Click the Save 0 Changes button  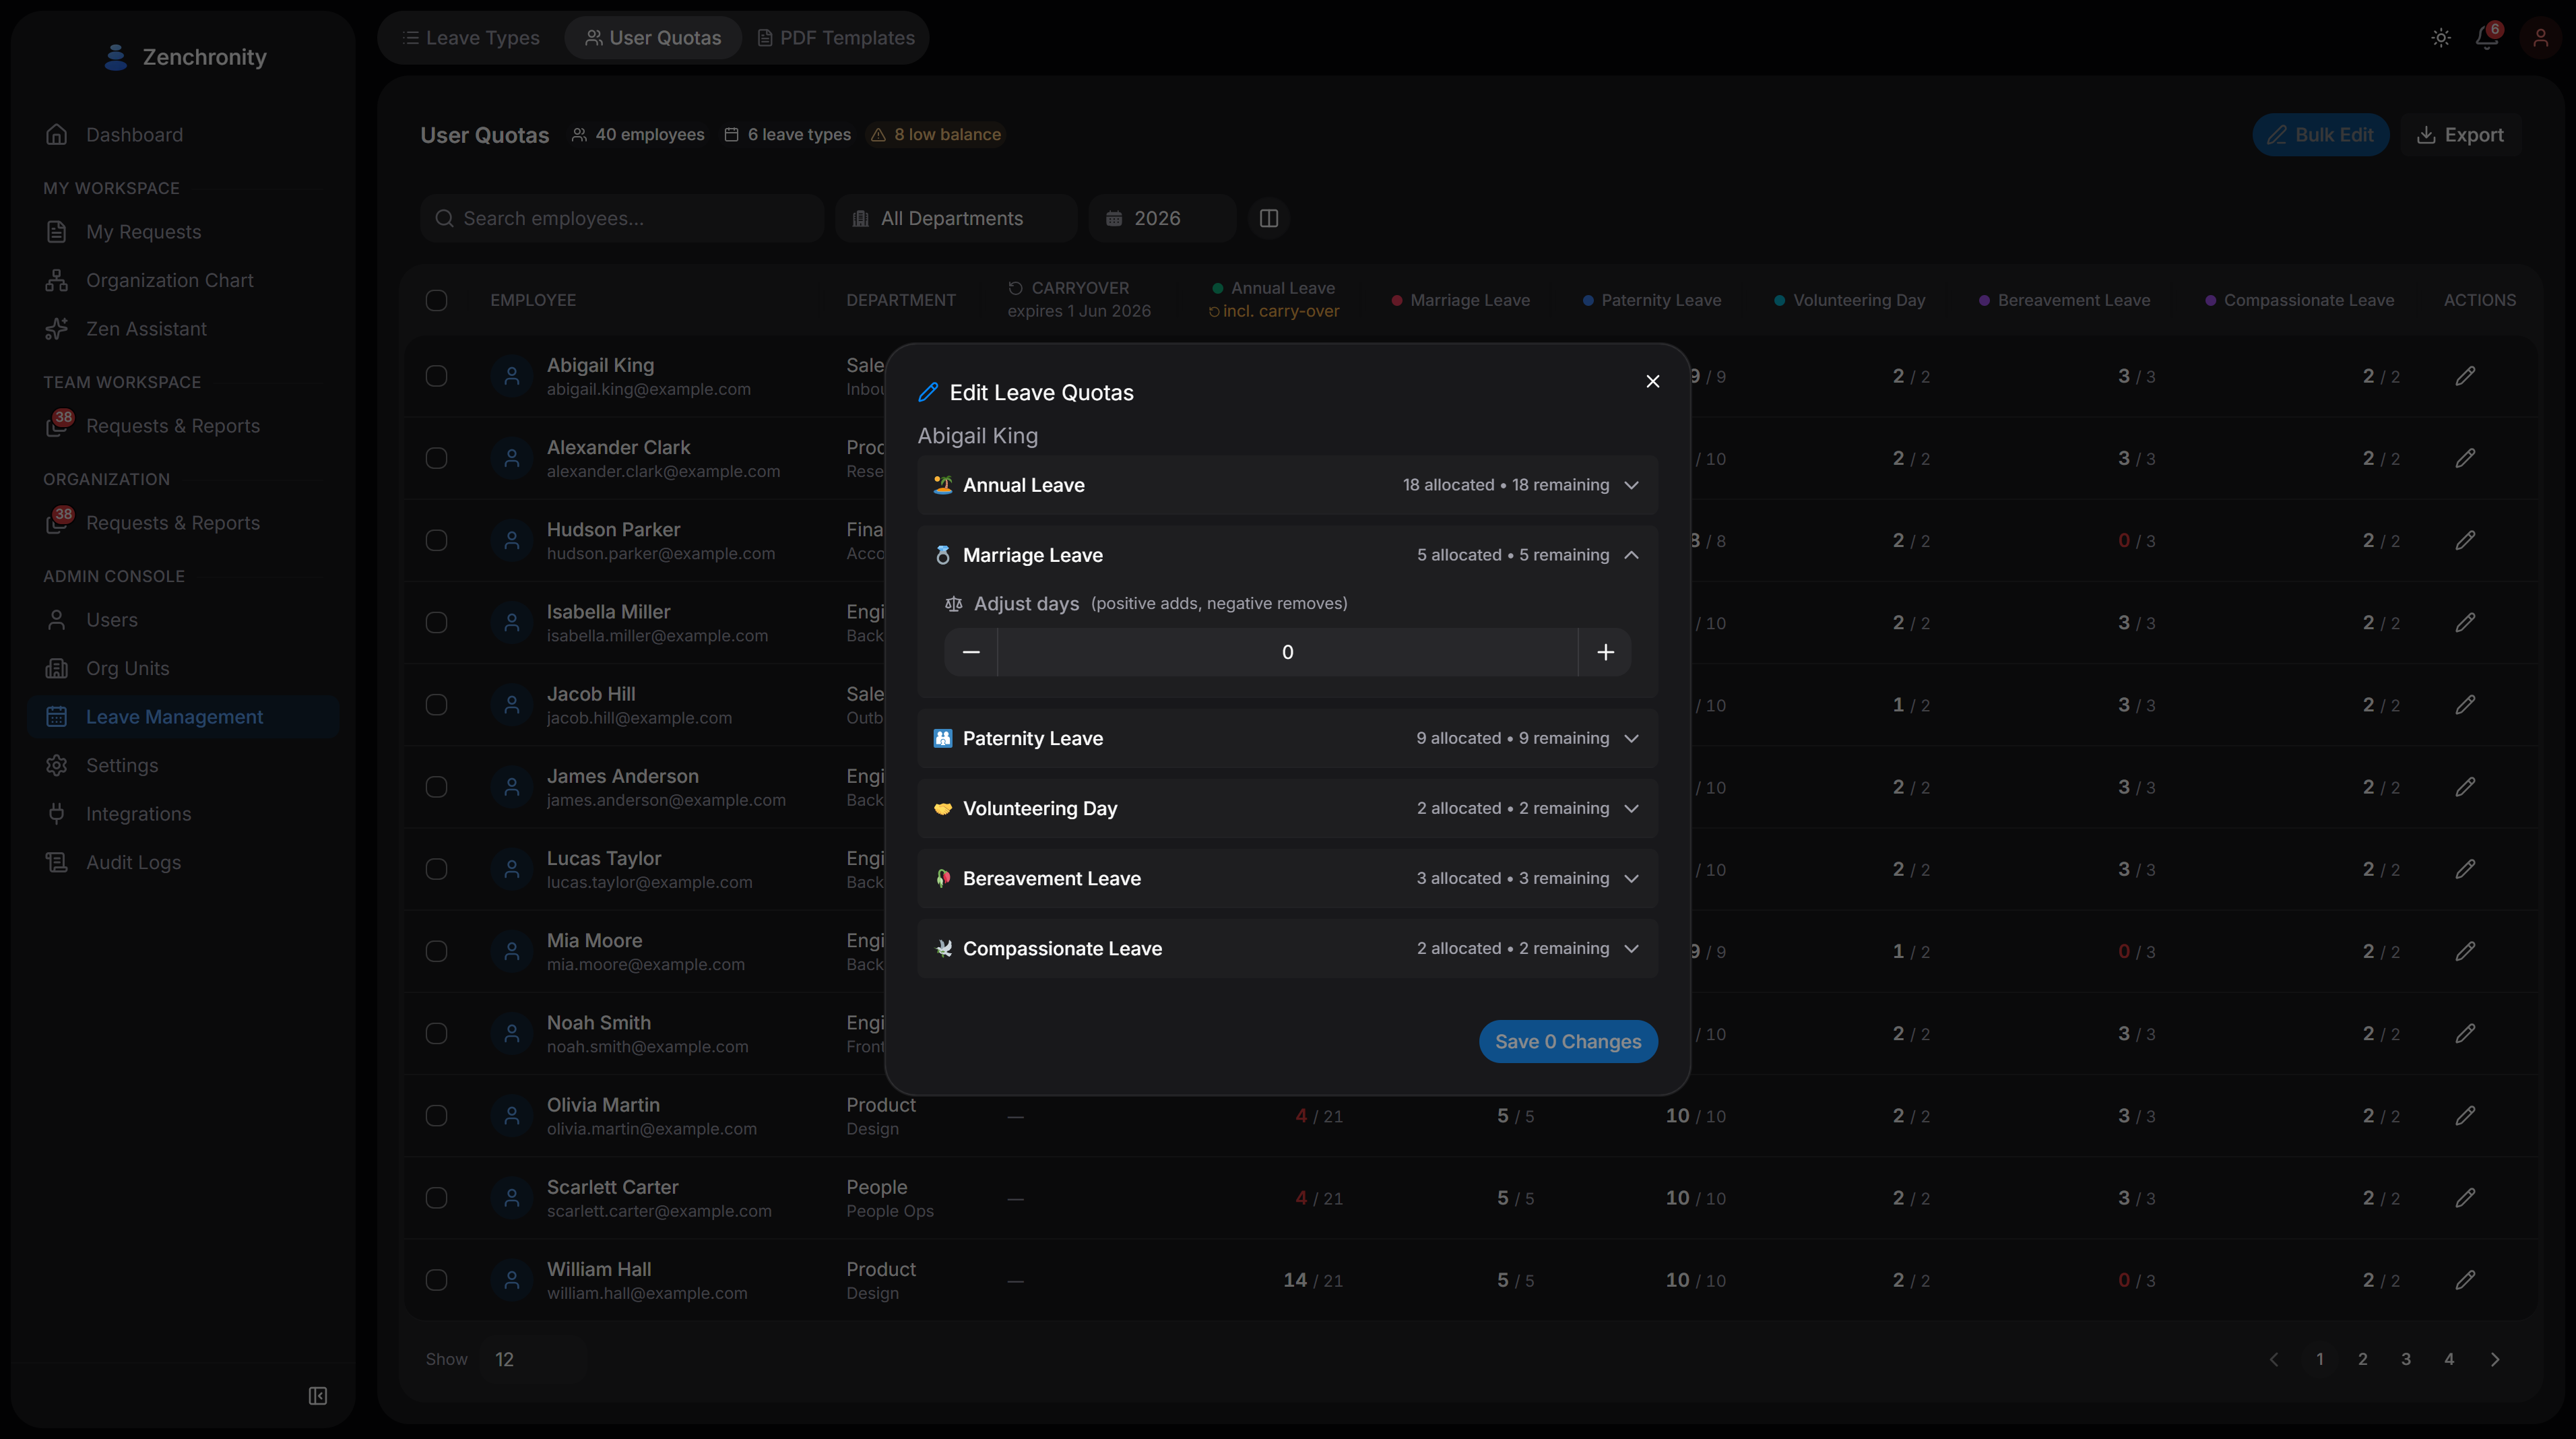pyautogui.click(x=1568, y=1041)
